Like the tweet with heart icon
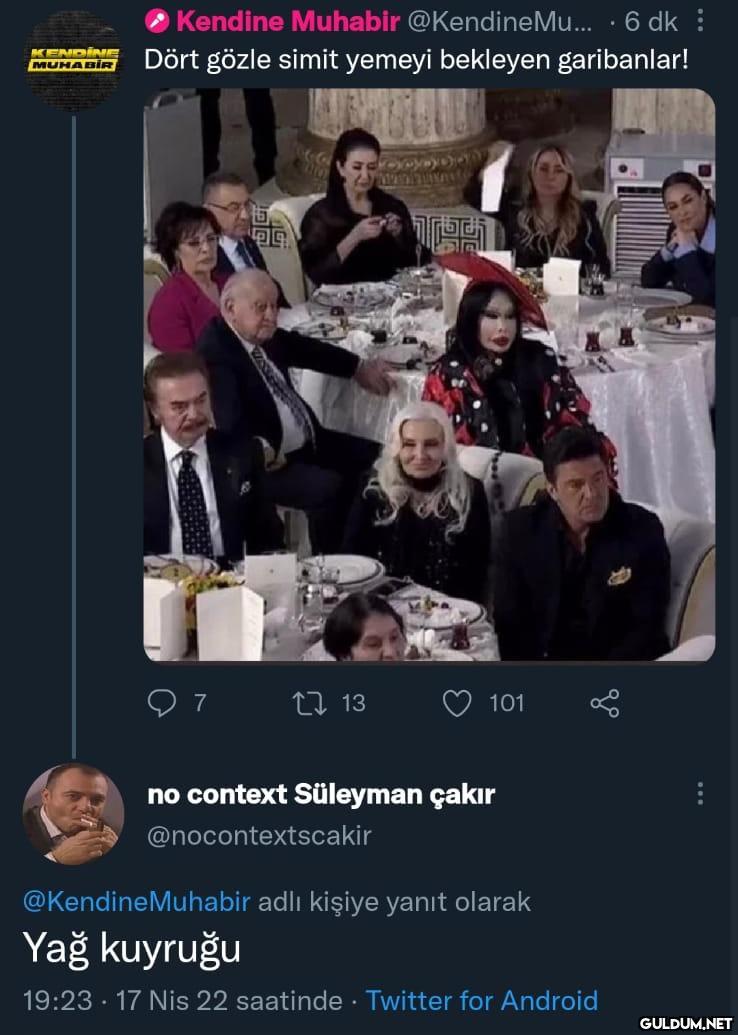This screenshot has height=1035, width=738. coord(457,703)
